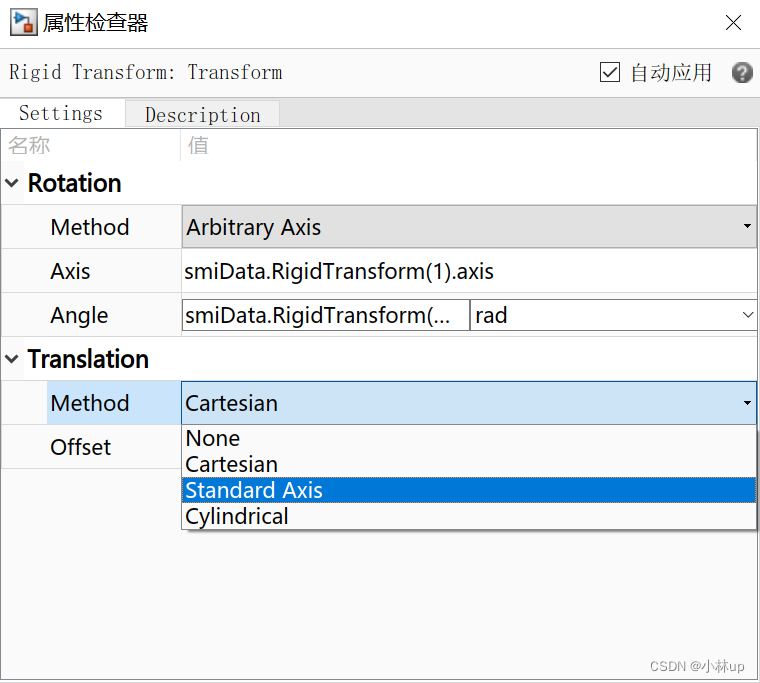Screen dimensions: 760x683
Task: Collapse the Rotation section
Action: pyautogui.click(x=12, y=183)
